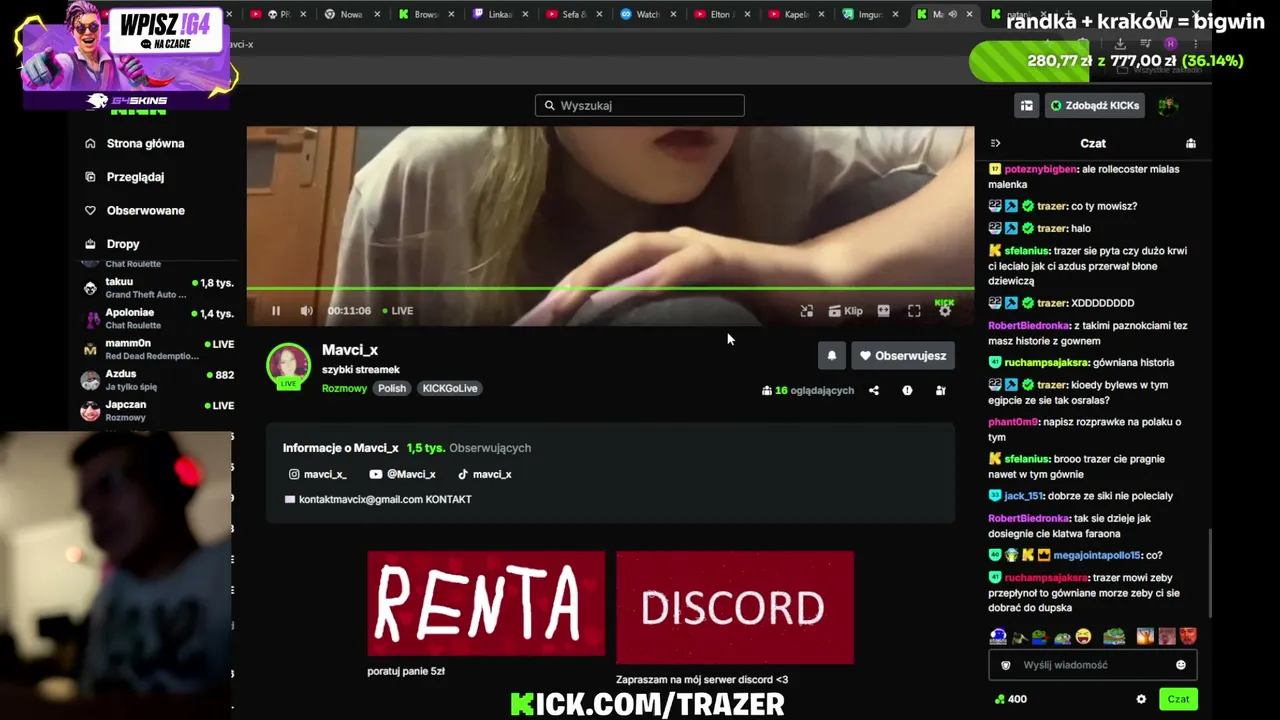Image resolution: width=1280 pixels, height=720 pixels.
Task: Send the message with the green Czat button
Action: click(x=1179, y=699)
